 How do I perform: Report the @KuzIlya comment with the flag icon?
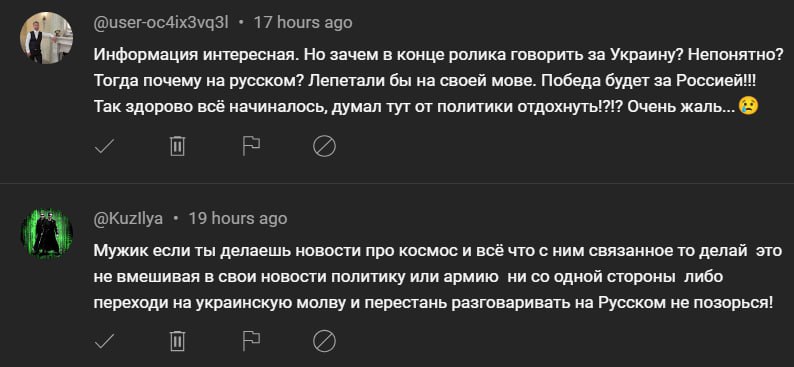tap(251, 341)
